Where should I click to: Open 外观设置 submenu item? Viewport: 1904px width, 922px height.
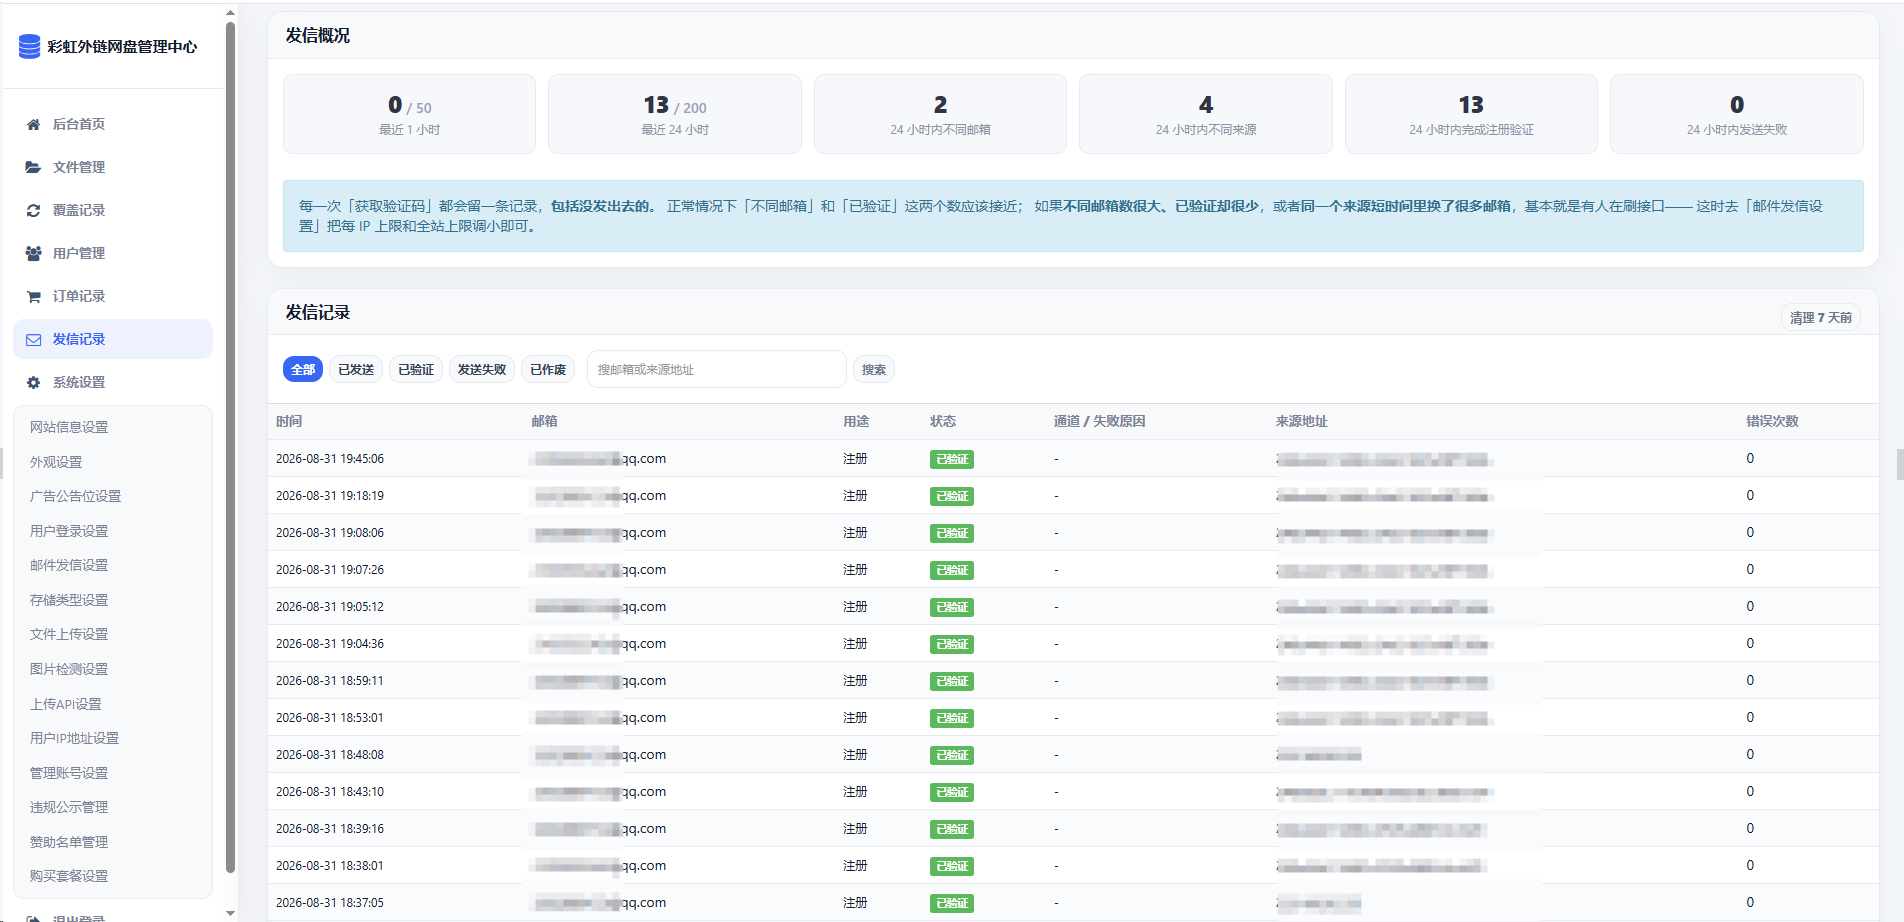(56, 462)
